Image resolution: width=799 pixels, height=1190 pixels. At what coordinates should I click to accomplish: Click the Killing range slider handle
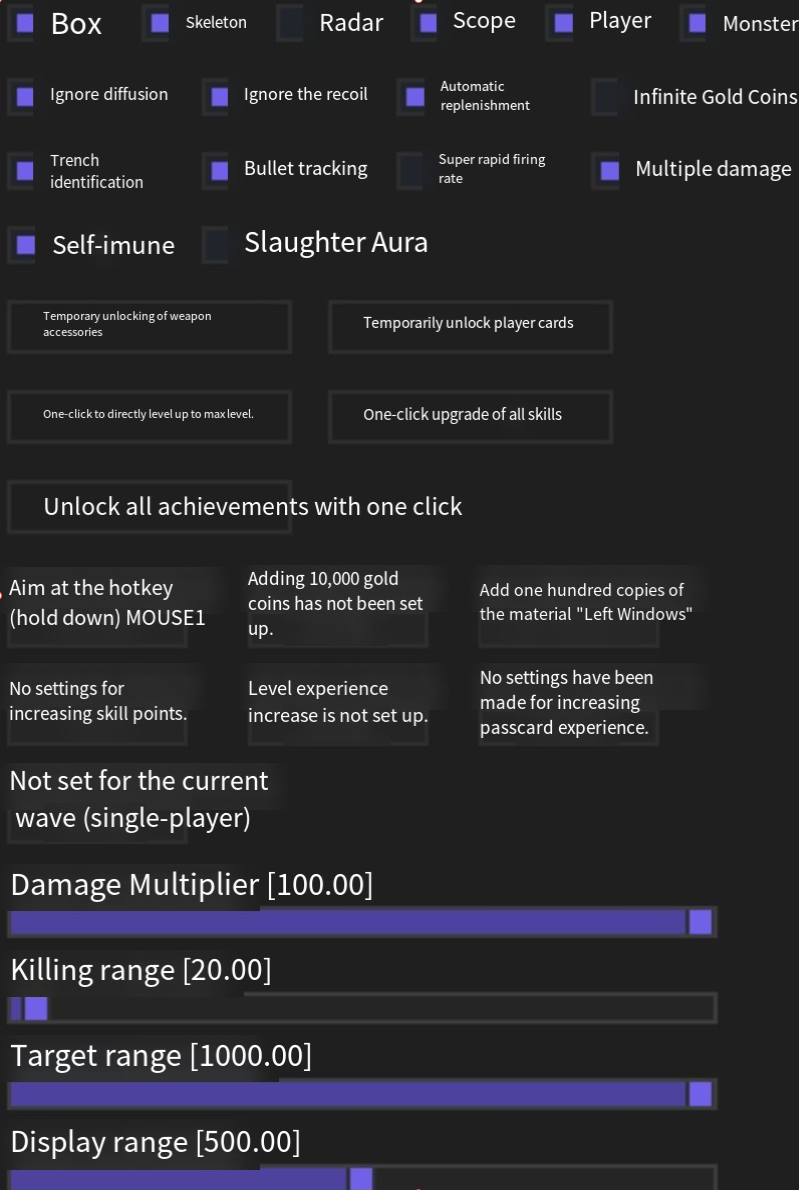click(x=36, y=1008)
